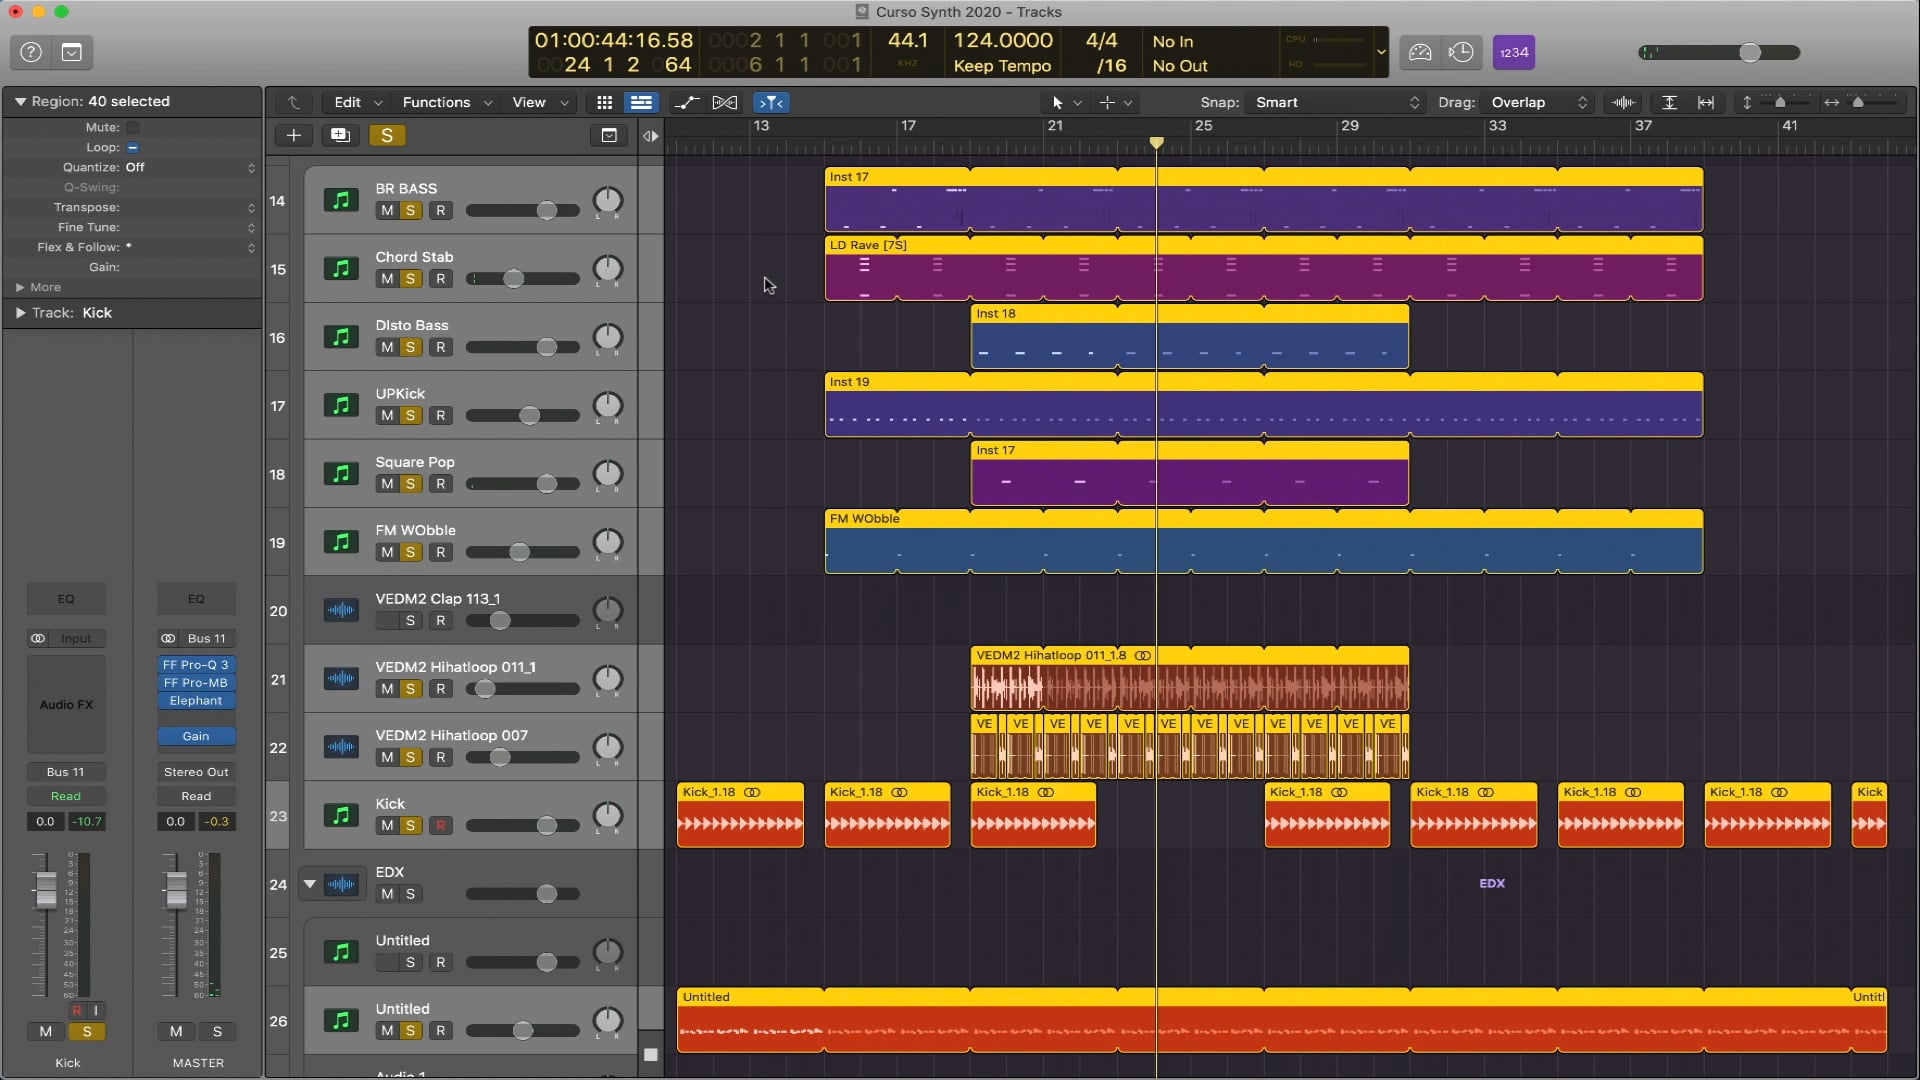Add a new track with plus button
Screen dimensions: 1920x1080
click(x=293, y=135)
